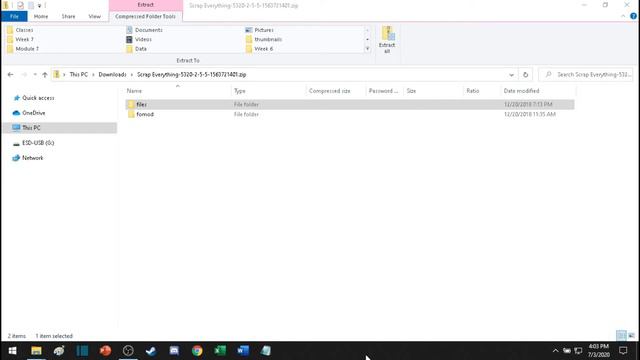Sort by the Name column

tap(134, 91)
